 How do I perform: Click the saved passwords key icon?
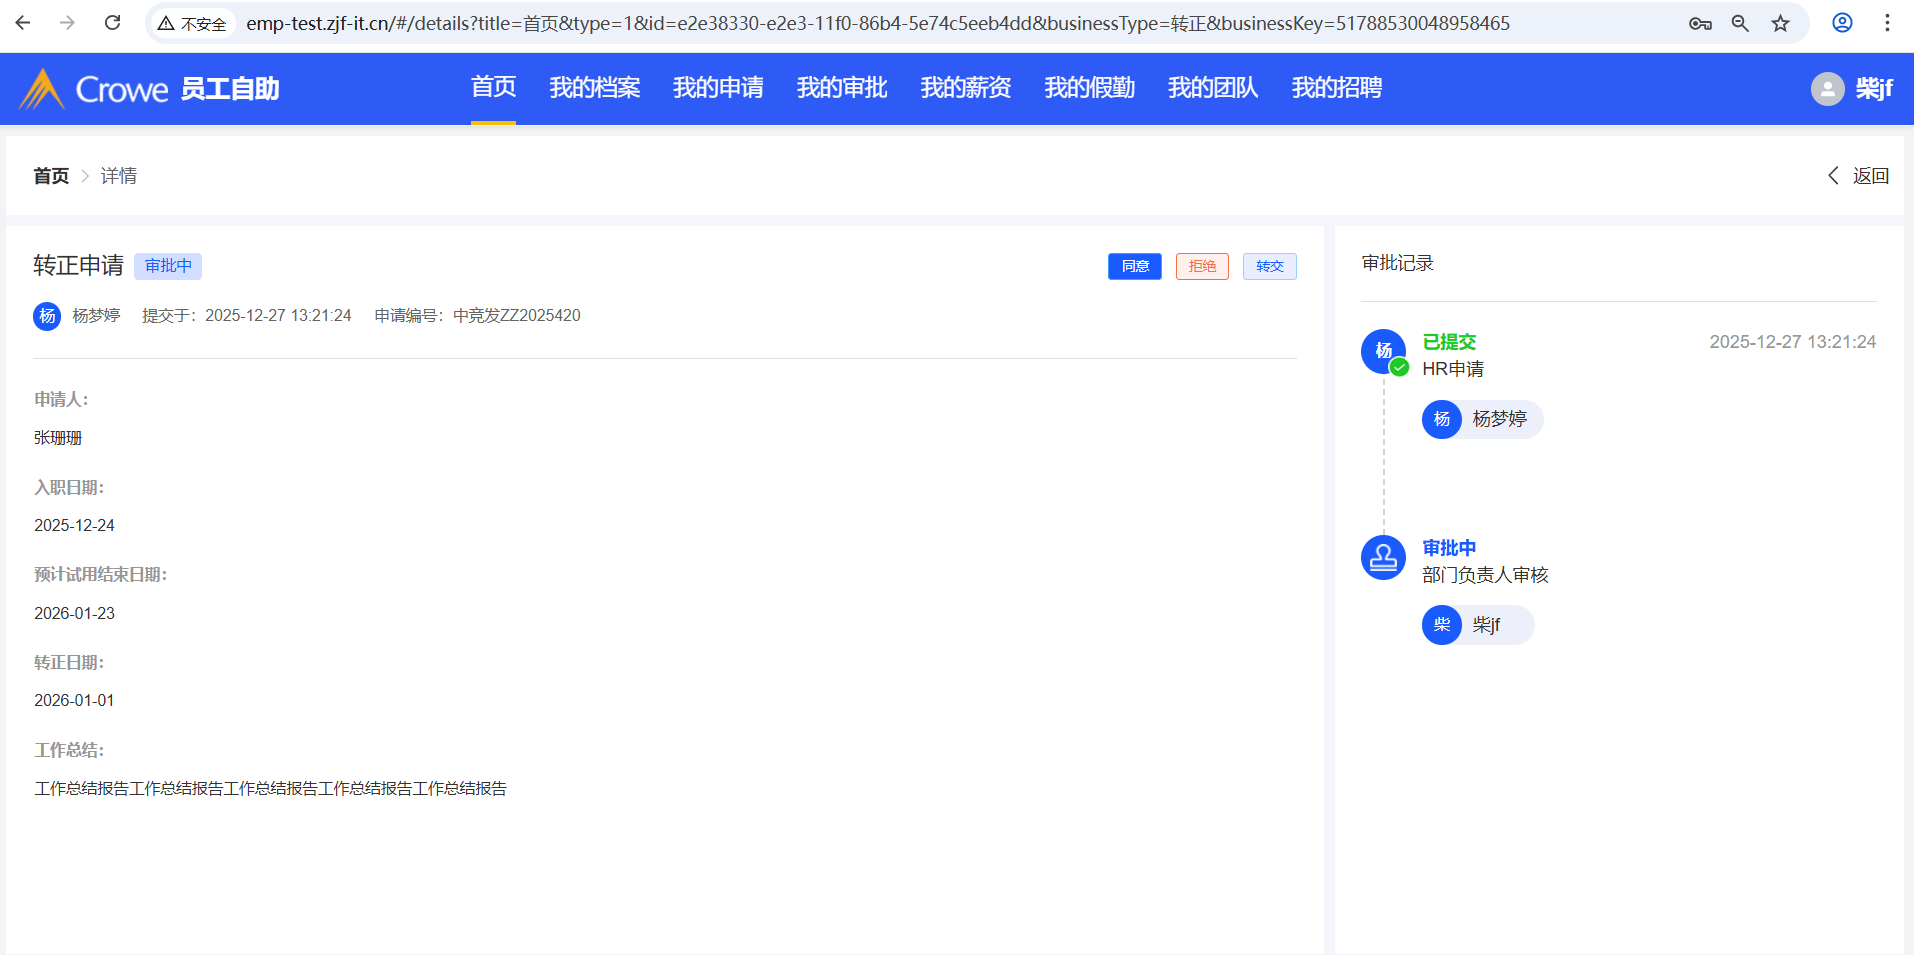point(1700,23)
